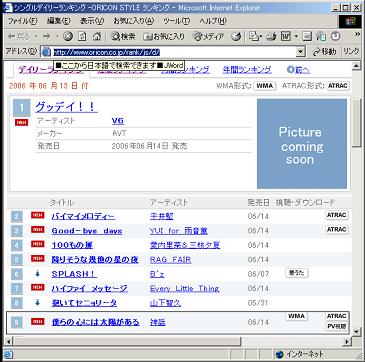Screen dimensions: 365x362
Task: Open the 表示(V) menu
Action: coord(92,21)
